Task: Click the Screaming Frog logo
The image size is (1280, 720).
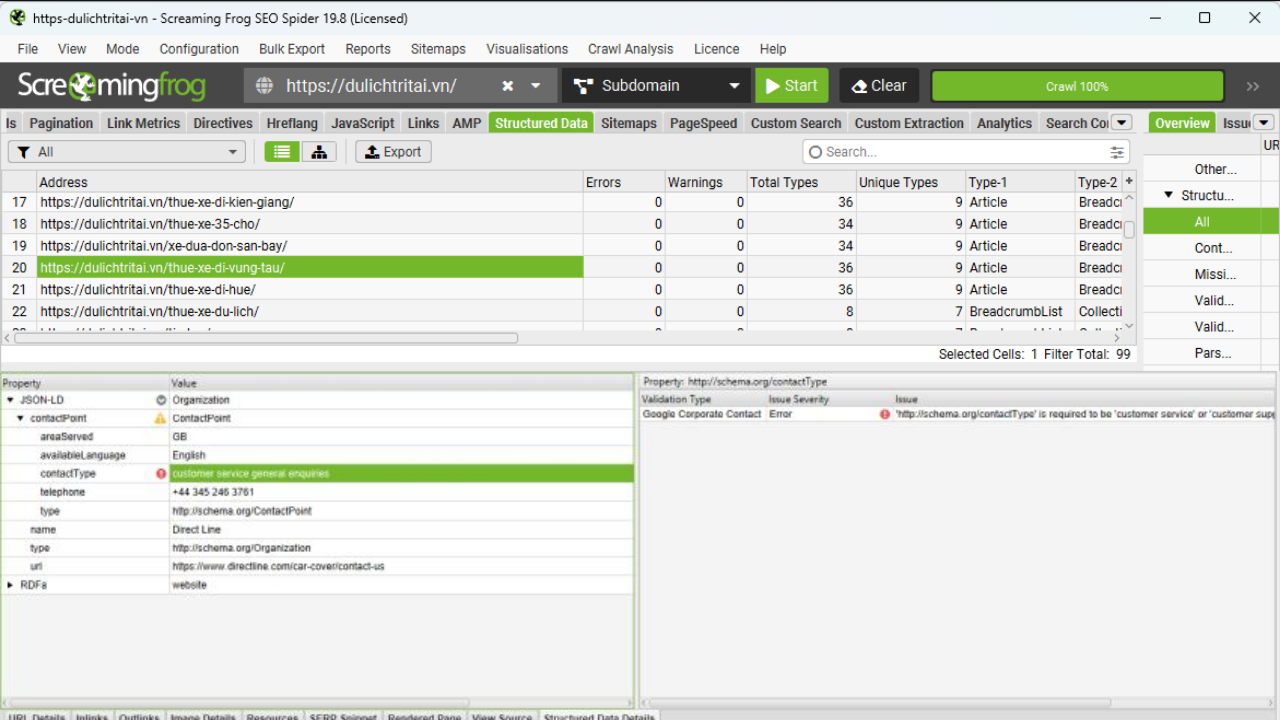Action: pyautogui.click(x=110, y=85)
